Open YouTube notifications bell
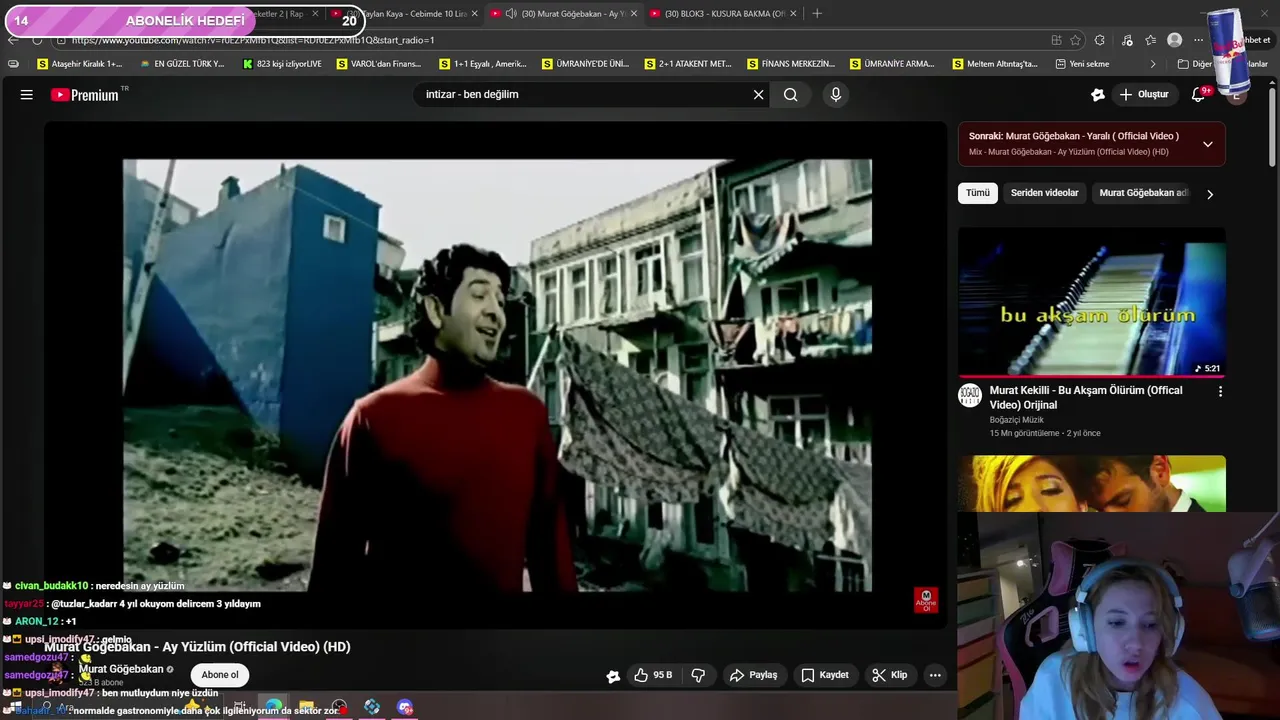This screenshot has height=720, width=1280. click(x=1198, y=95)
